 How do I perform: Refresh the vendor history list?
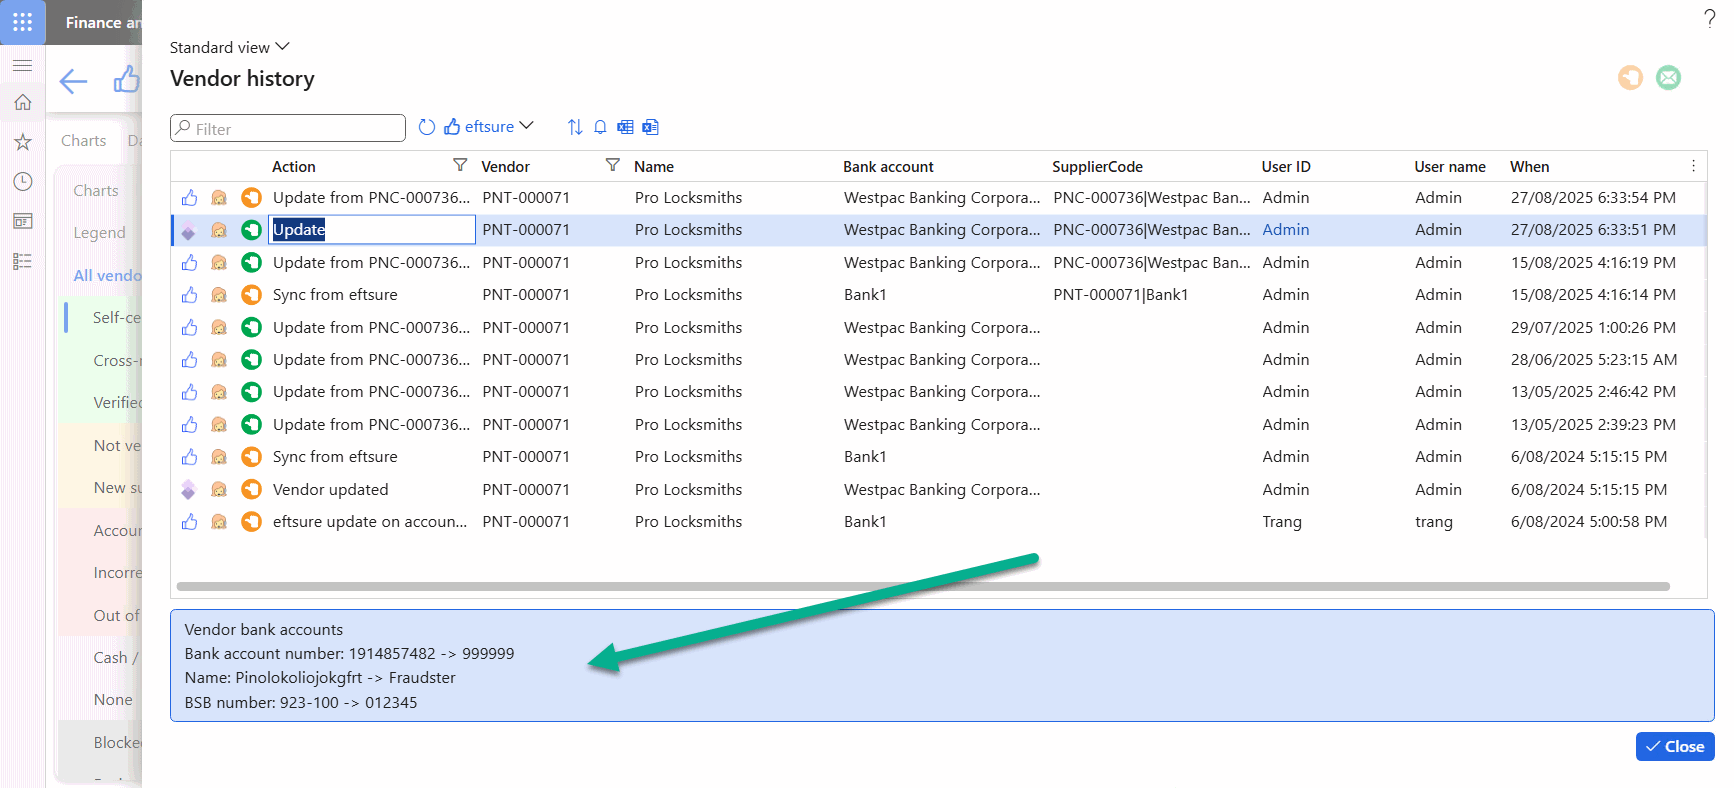point(427,127)
